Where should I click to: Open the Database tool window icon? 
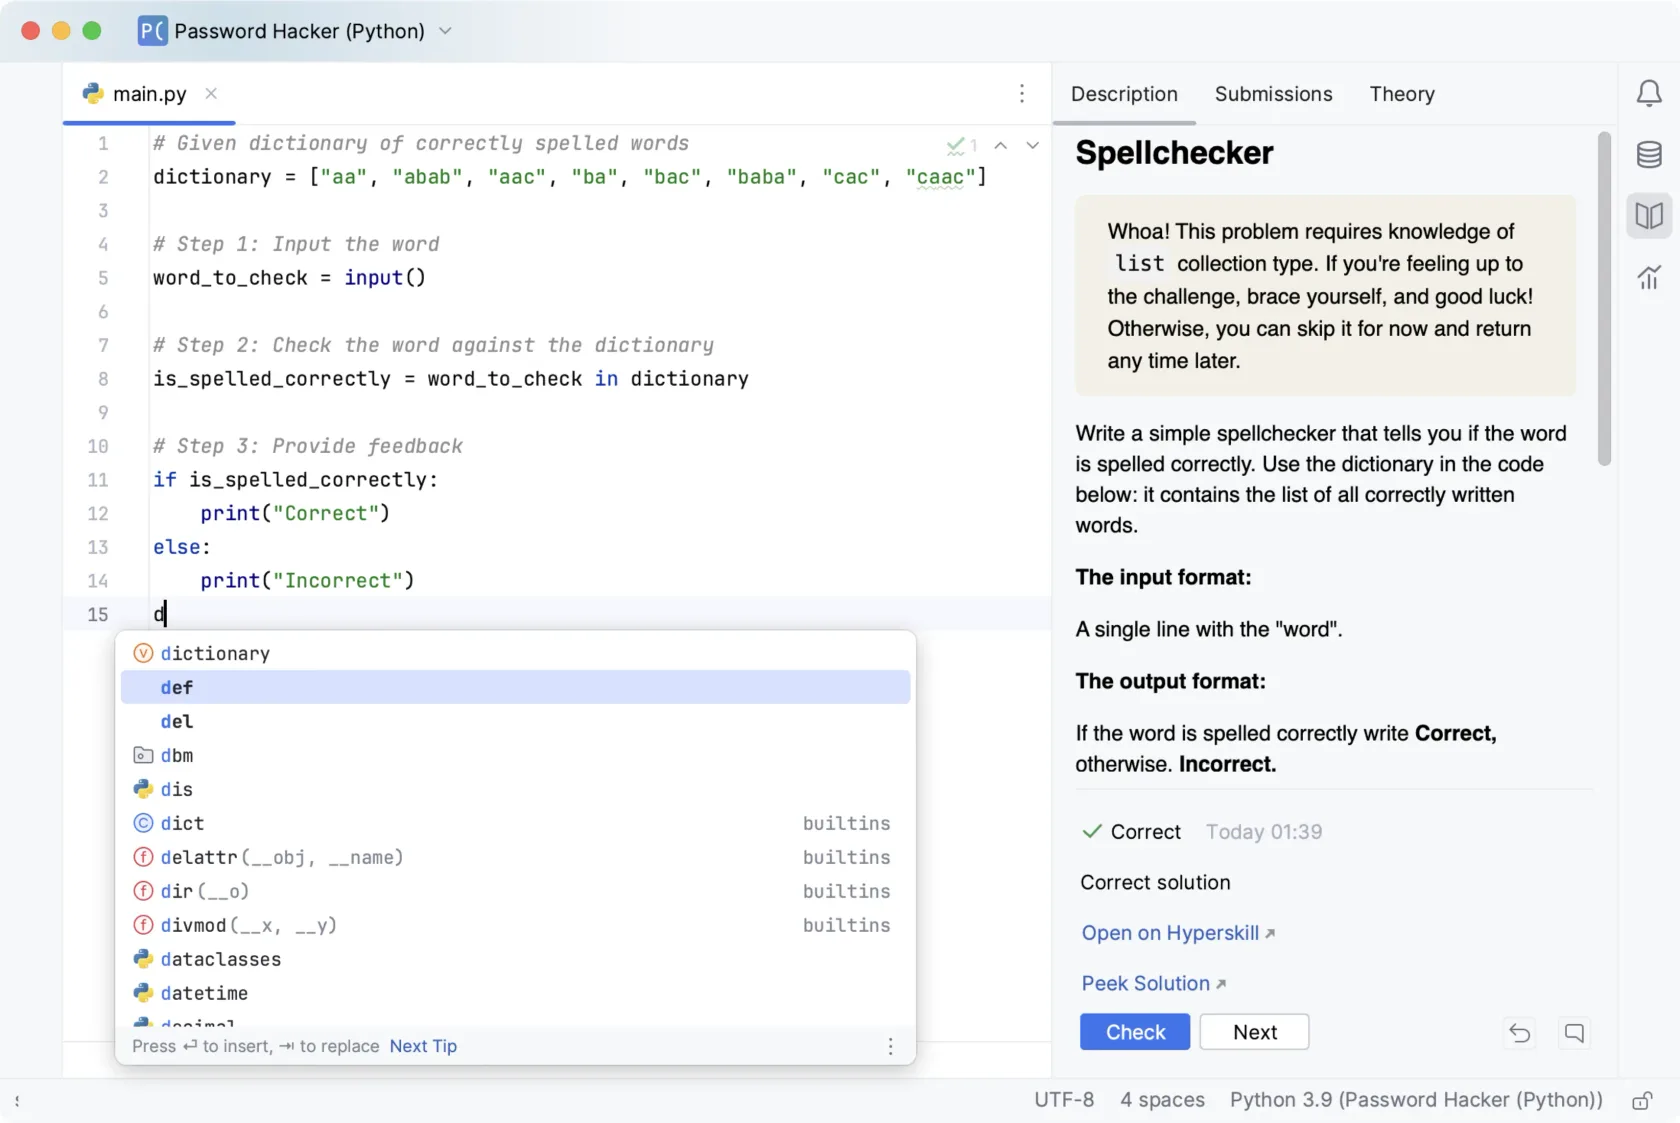click(x=1648, y=155)
